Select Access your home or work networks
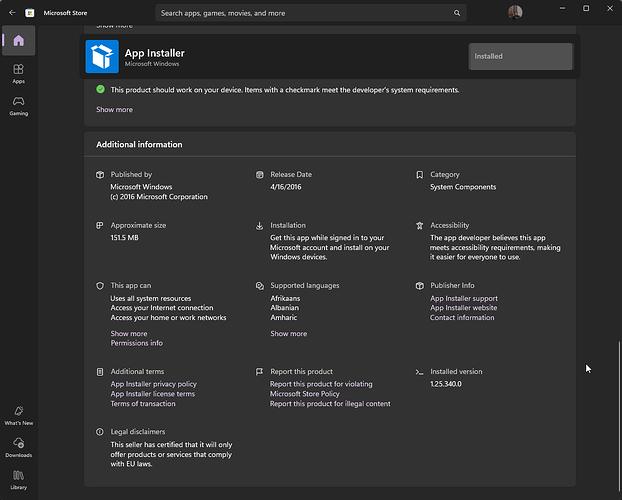Viewport: 622px width, 500px height. click(x=168, y=318)
